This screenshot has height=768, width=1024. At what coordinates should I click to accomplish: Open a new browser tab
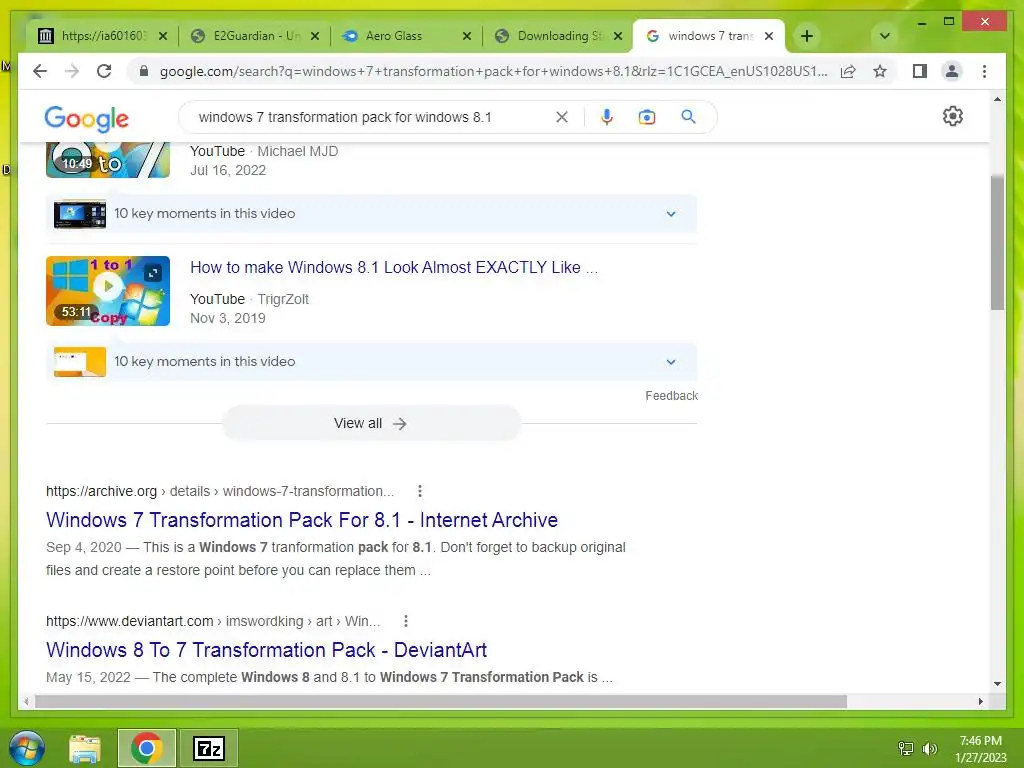[807, 36]
